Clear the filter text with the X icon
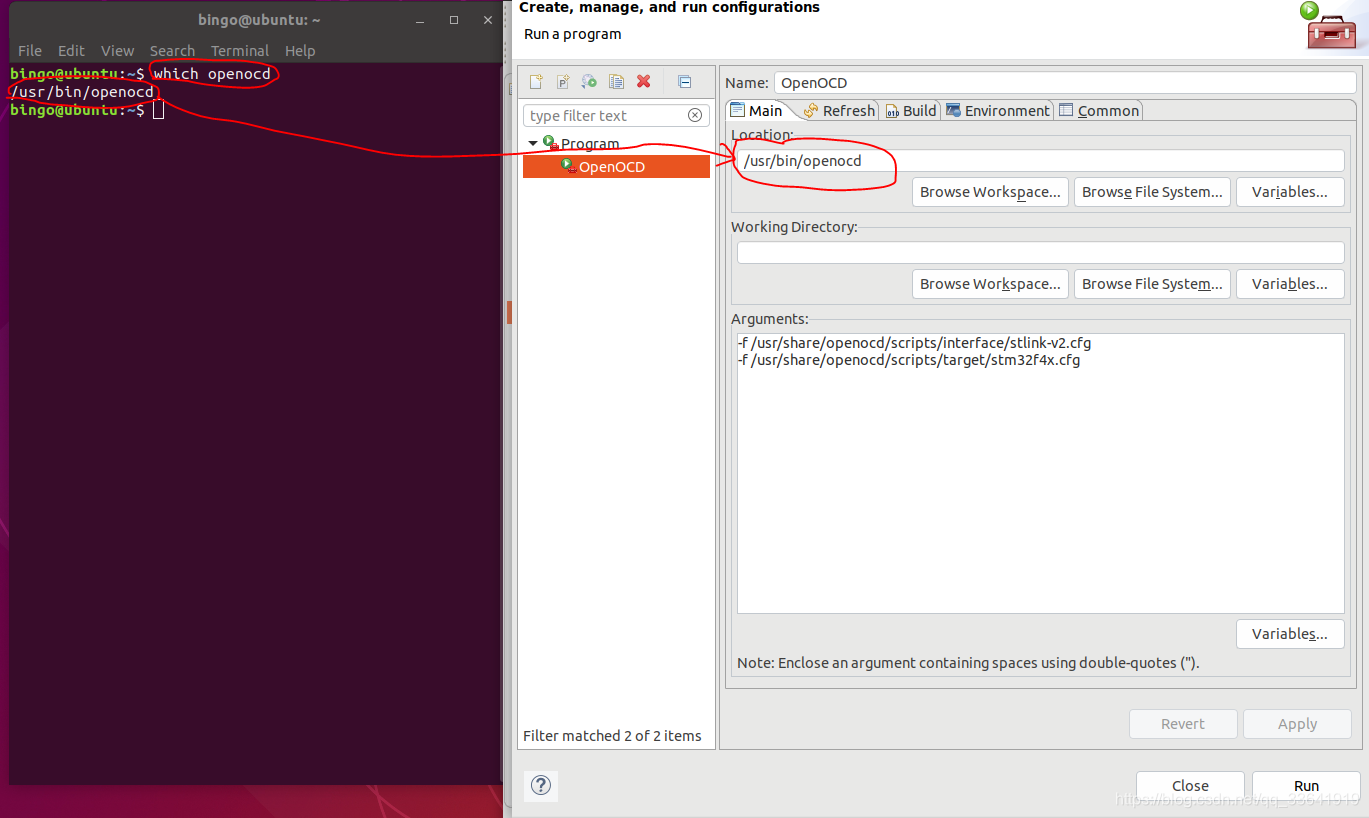Viewport: 1369px width, 818px height. coord(695,116)
